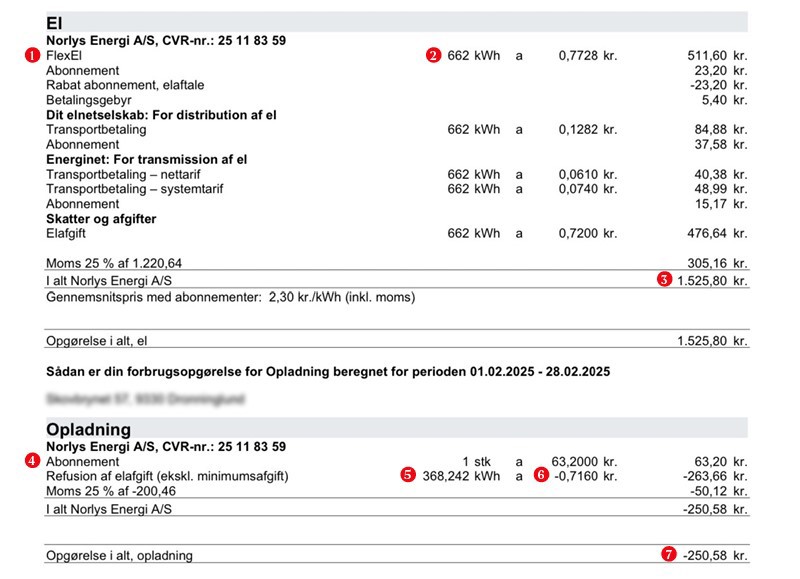The image size is (800, 579).
Task: Click red marker 6 by -0,7160 kr.
Action: tap(541, 475)
